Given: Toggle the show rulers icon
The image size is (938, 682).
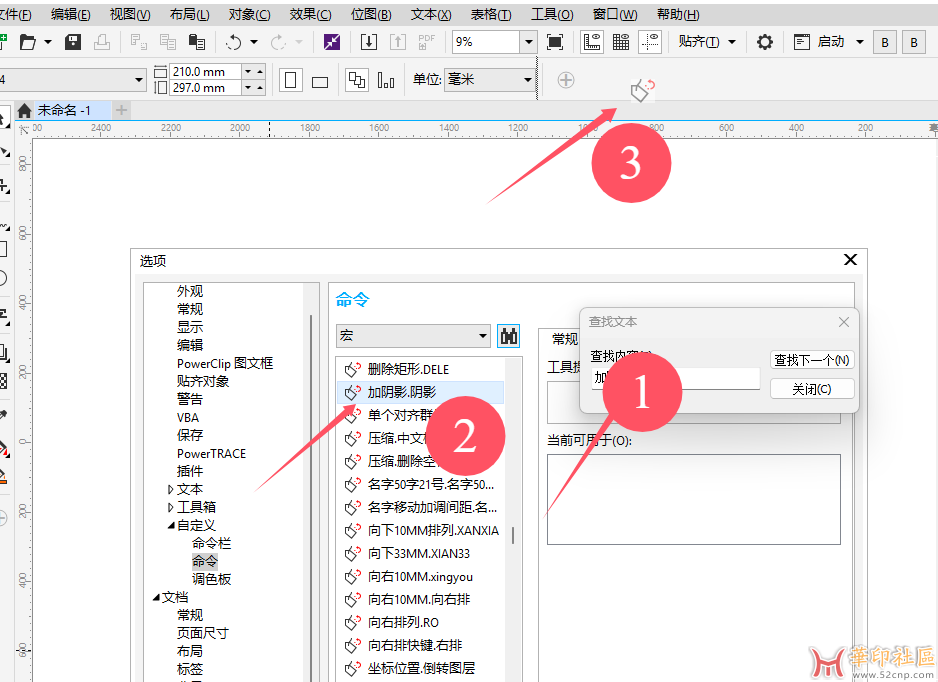Looking at the screenshot, I should [x=592, y=42].
